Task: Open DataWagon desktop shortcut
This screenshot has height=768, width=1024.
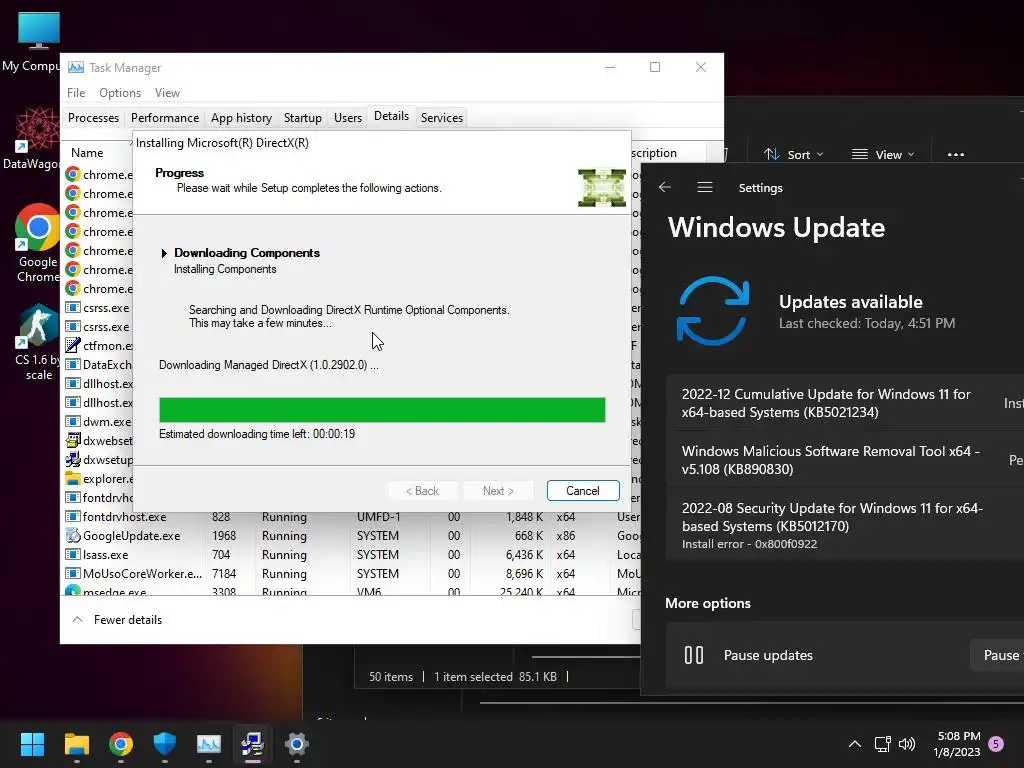Action: (x=34, y=138)
